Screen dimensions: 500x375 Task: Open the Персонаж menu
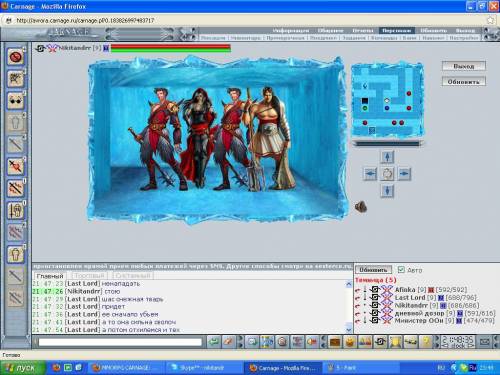pyautogui.click(x=396, y=31)
